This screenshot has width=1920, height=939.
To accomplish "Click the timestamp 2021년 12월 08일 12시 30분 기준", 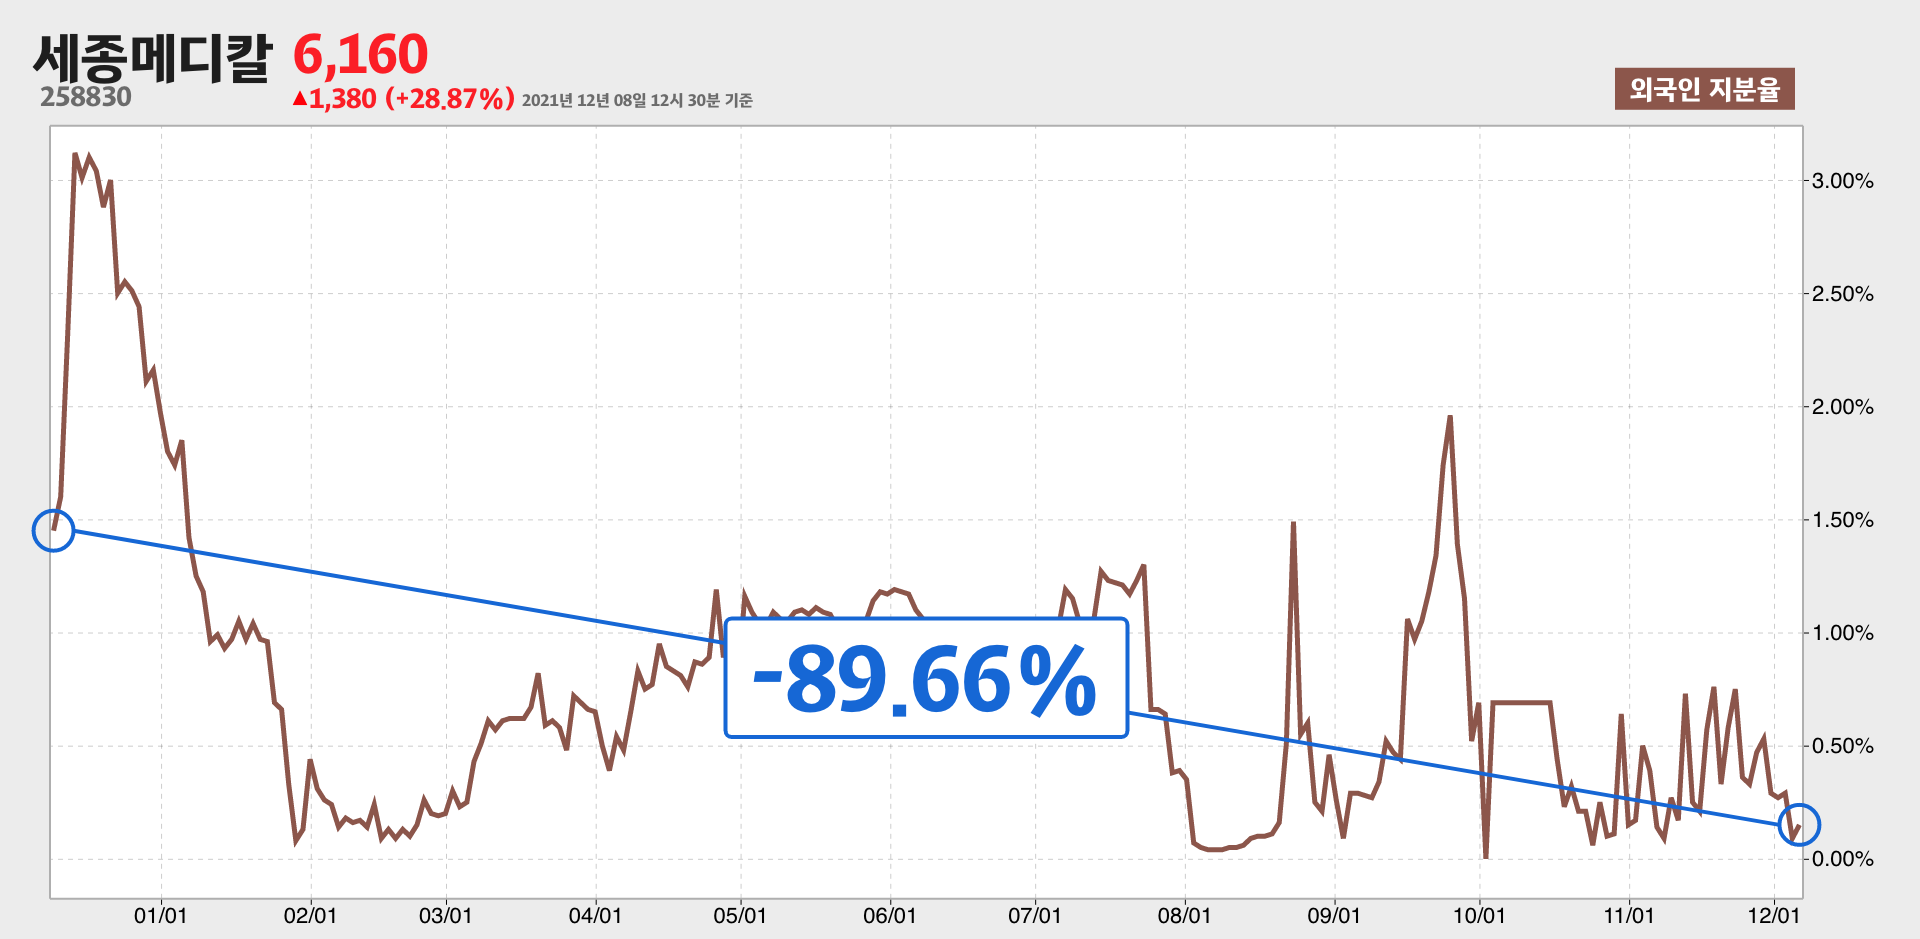I will [637, 100].
